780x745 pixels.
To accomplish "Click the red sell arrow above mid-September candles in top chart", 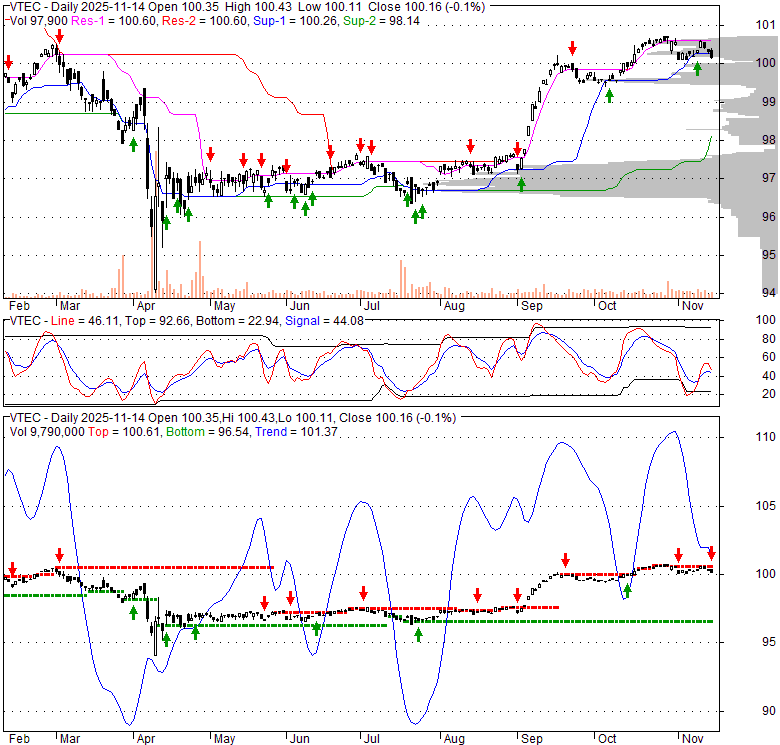I will (x=573, y=48).
